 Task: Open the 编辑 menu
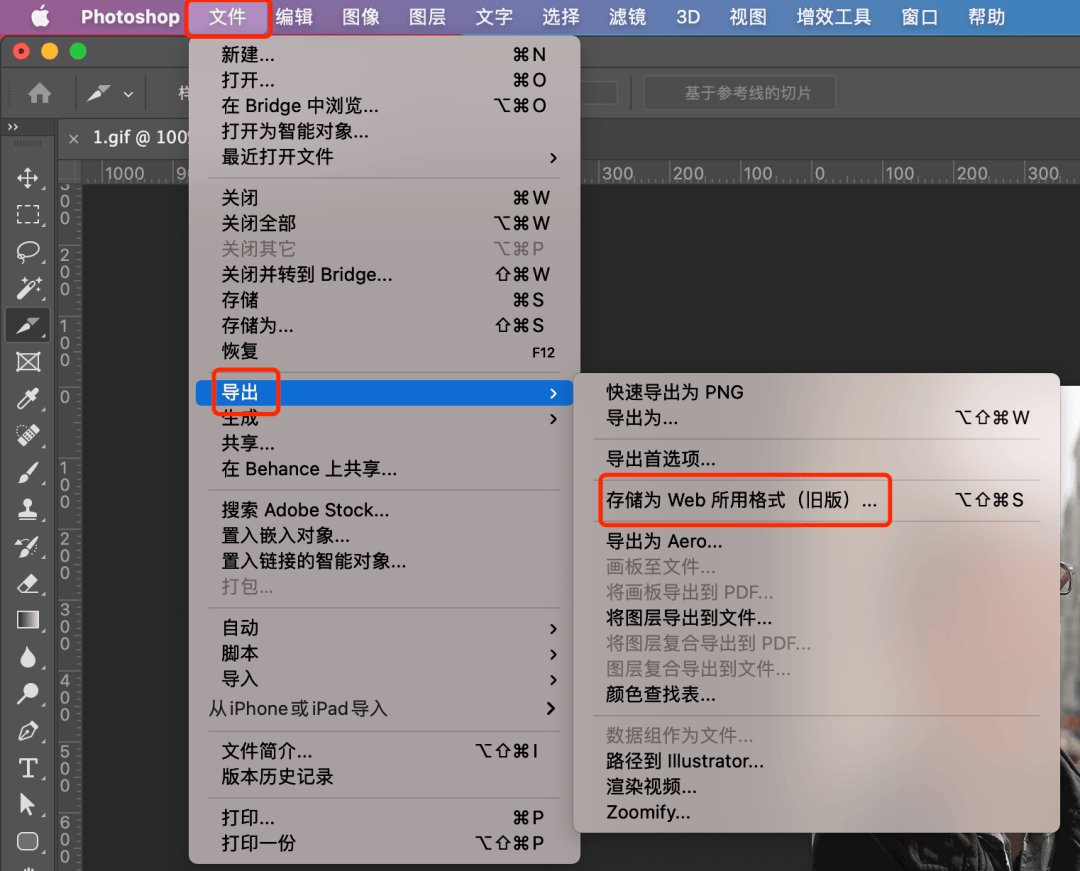[294, 17]
